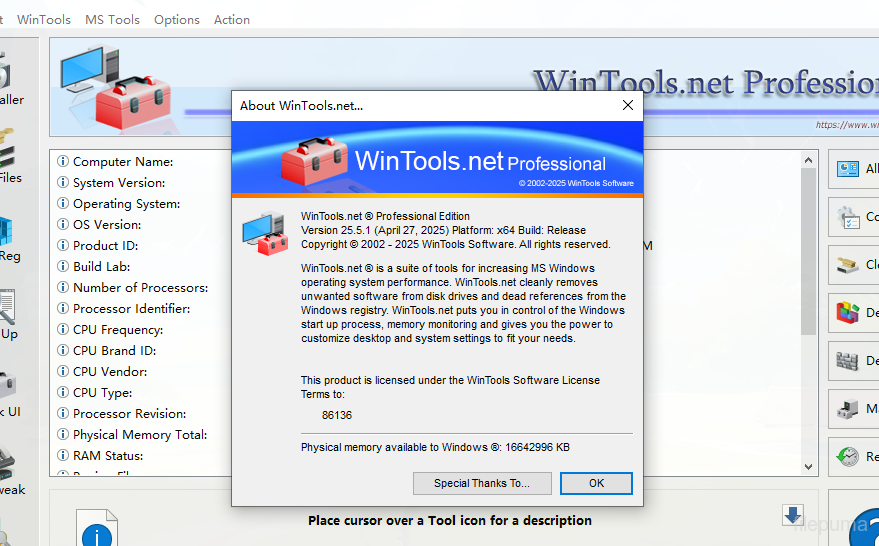
Task: Click the info list scrollbar up arrow
Action: click(x=808, y=160)
